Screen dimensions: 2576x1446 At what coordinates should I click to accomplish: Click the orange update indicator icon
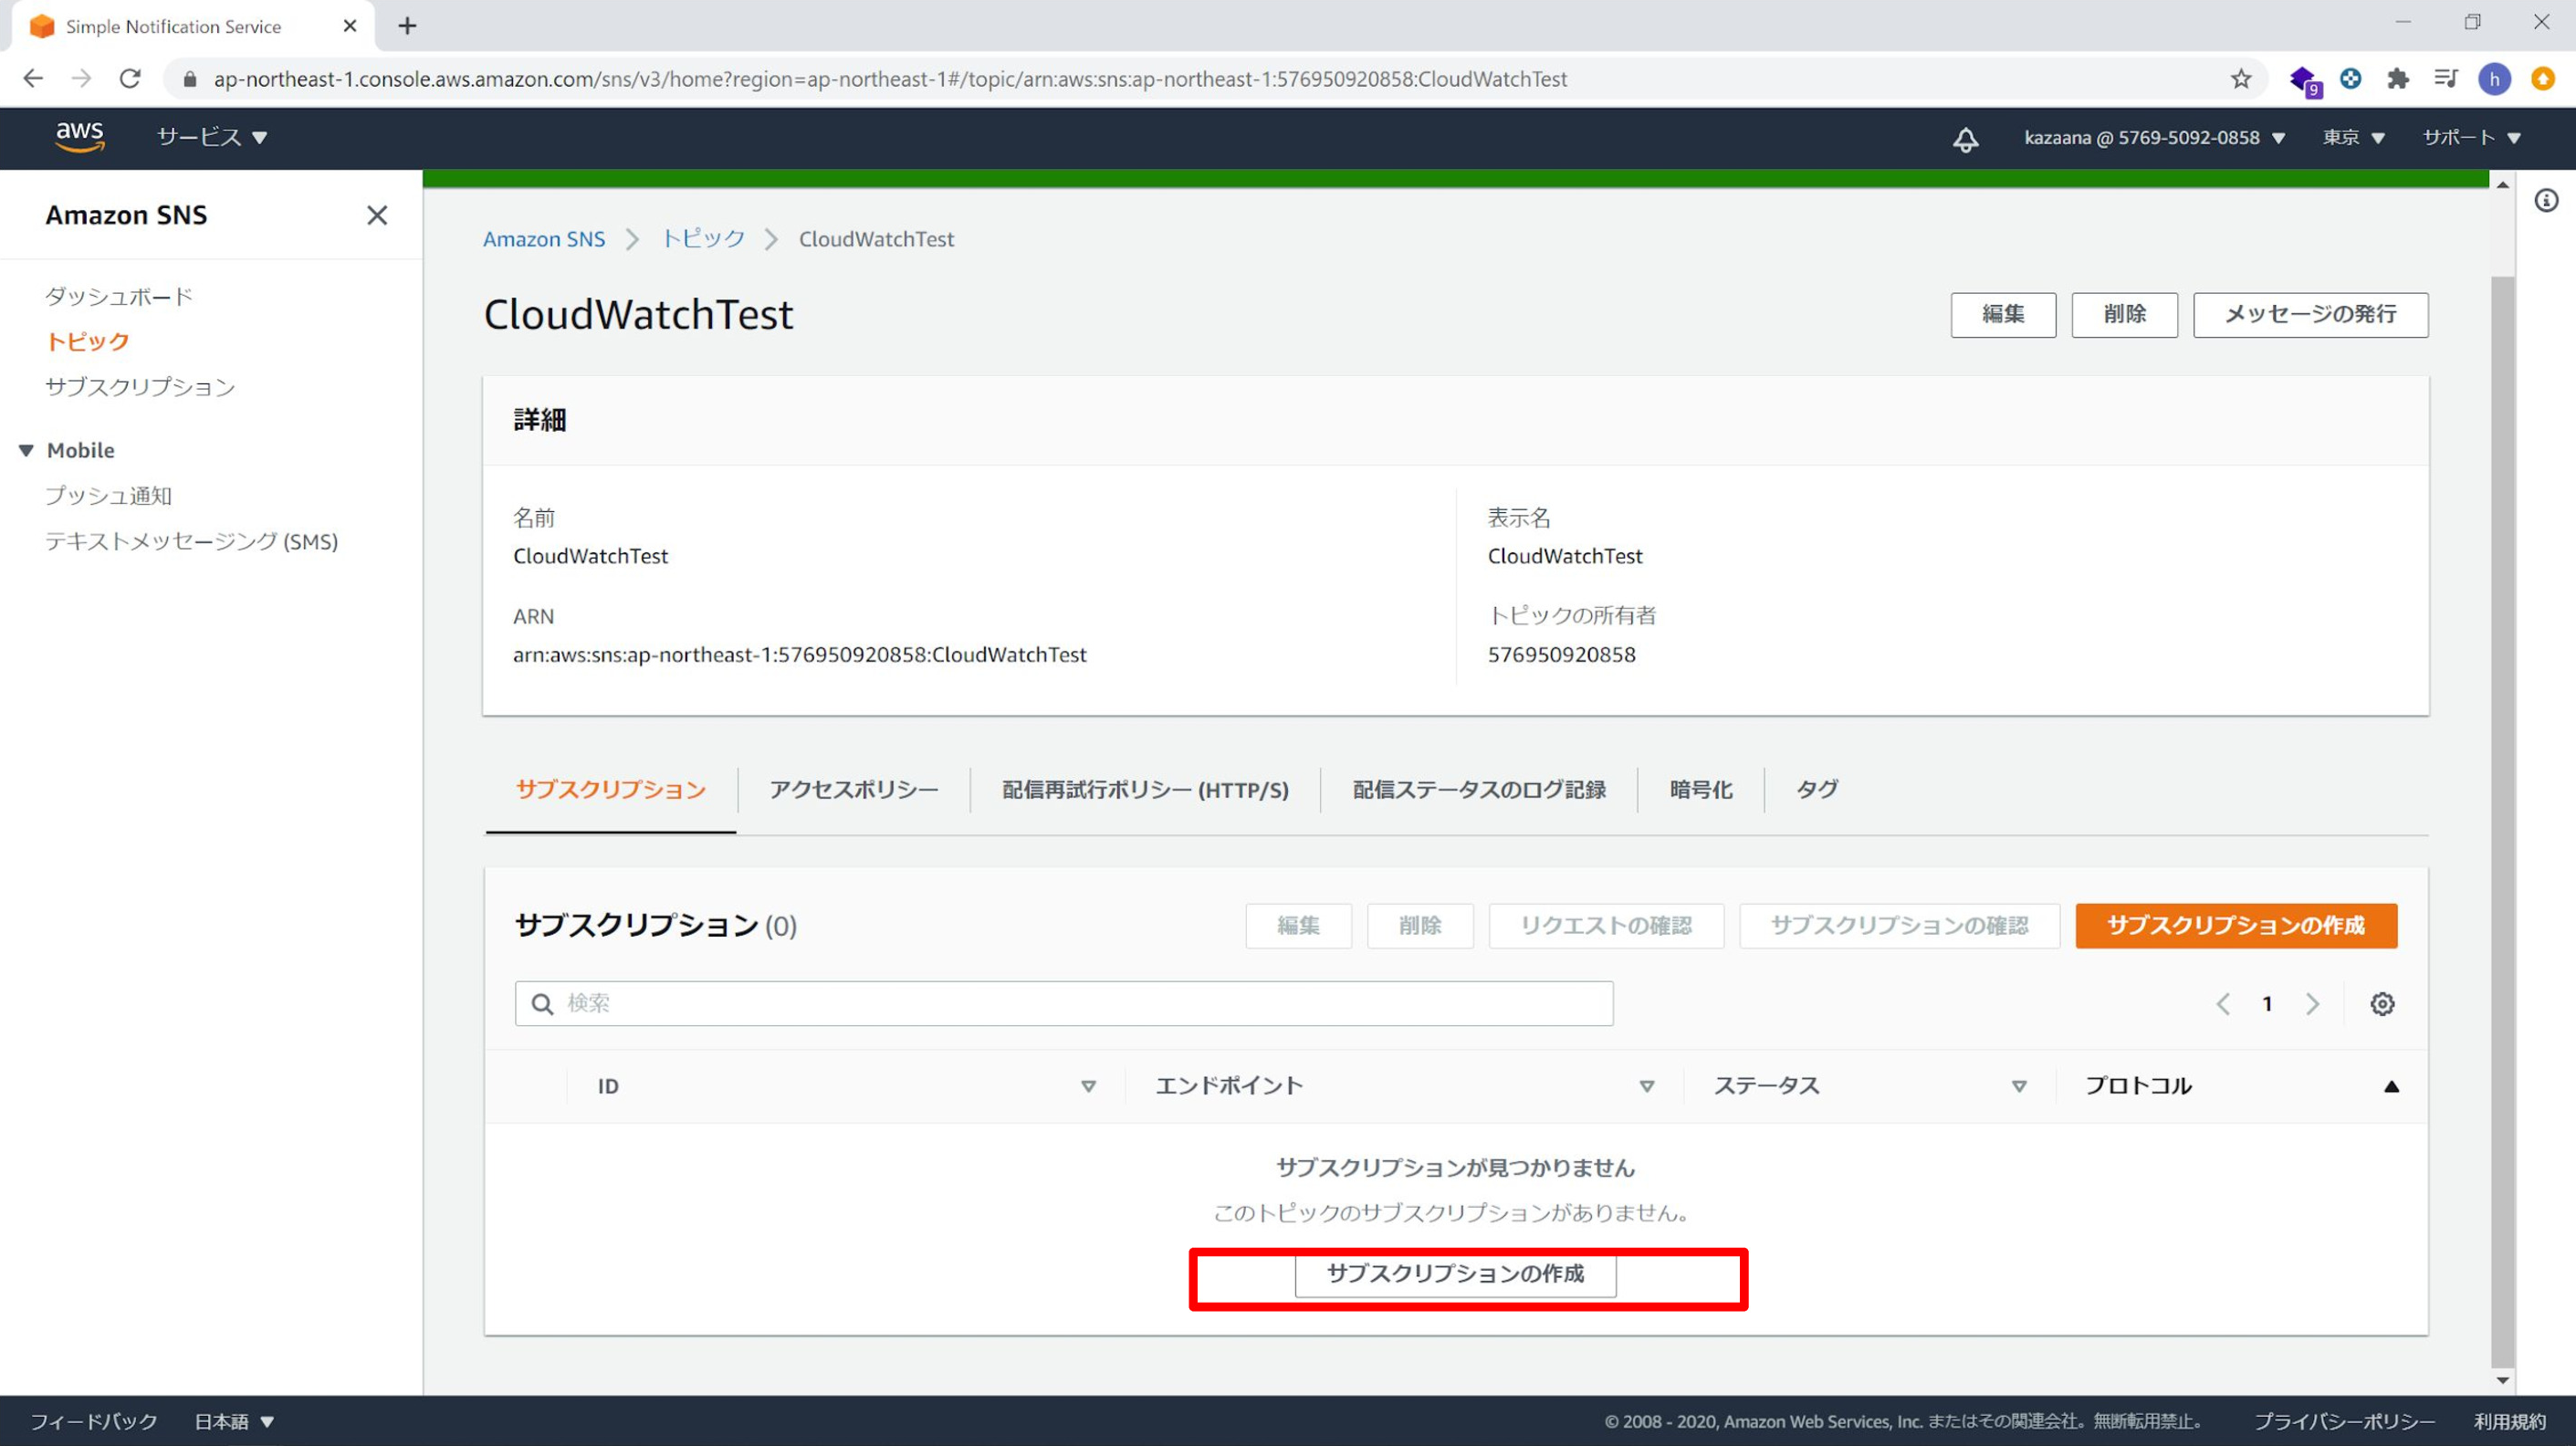coord(2543,79)
